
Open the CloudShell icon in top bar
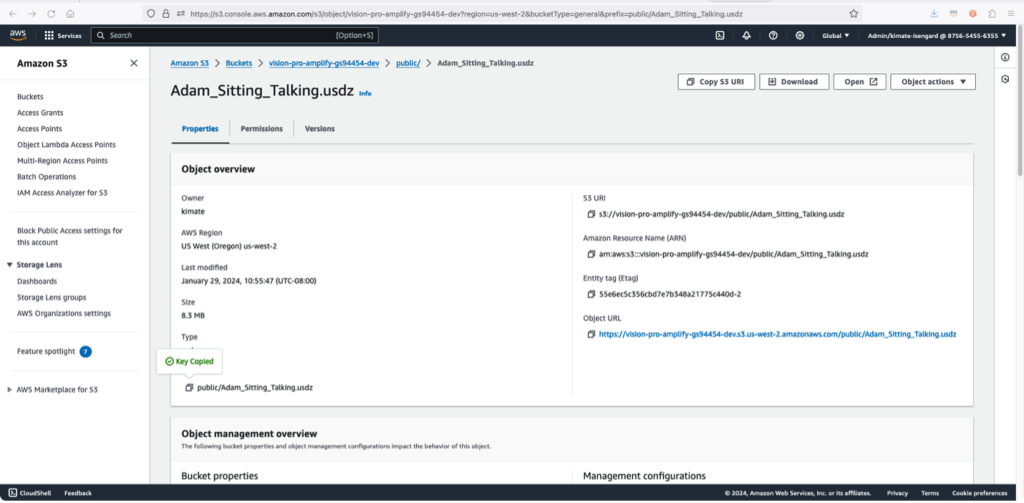click(x=719, y=36)
